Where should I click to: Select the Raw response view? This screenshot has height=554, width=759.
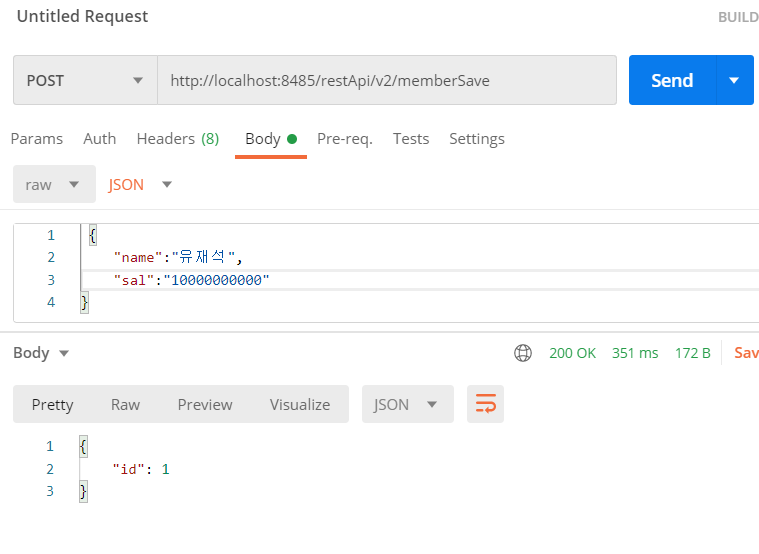(125, 404)
